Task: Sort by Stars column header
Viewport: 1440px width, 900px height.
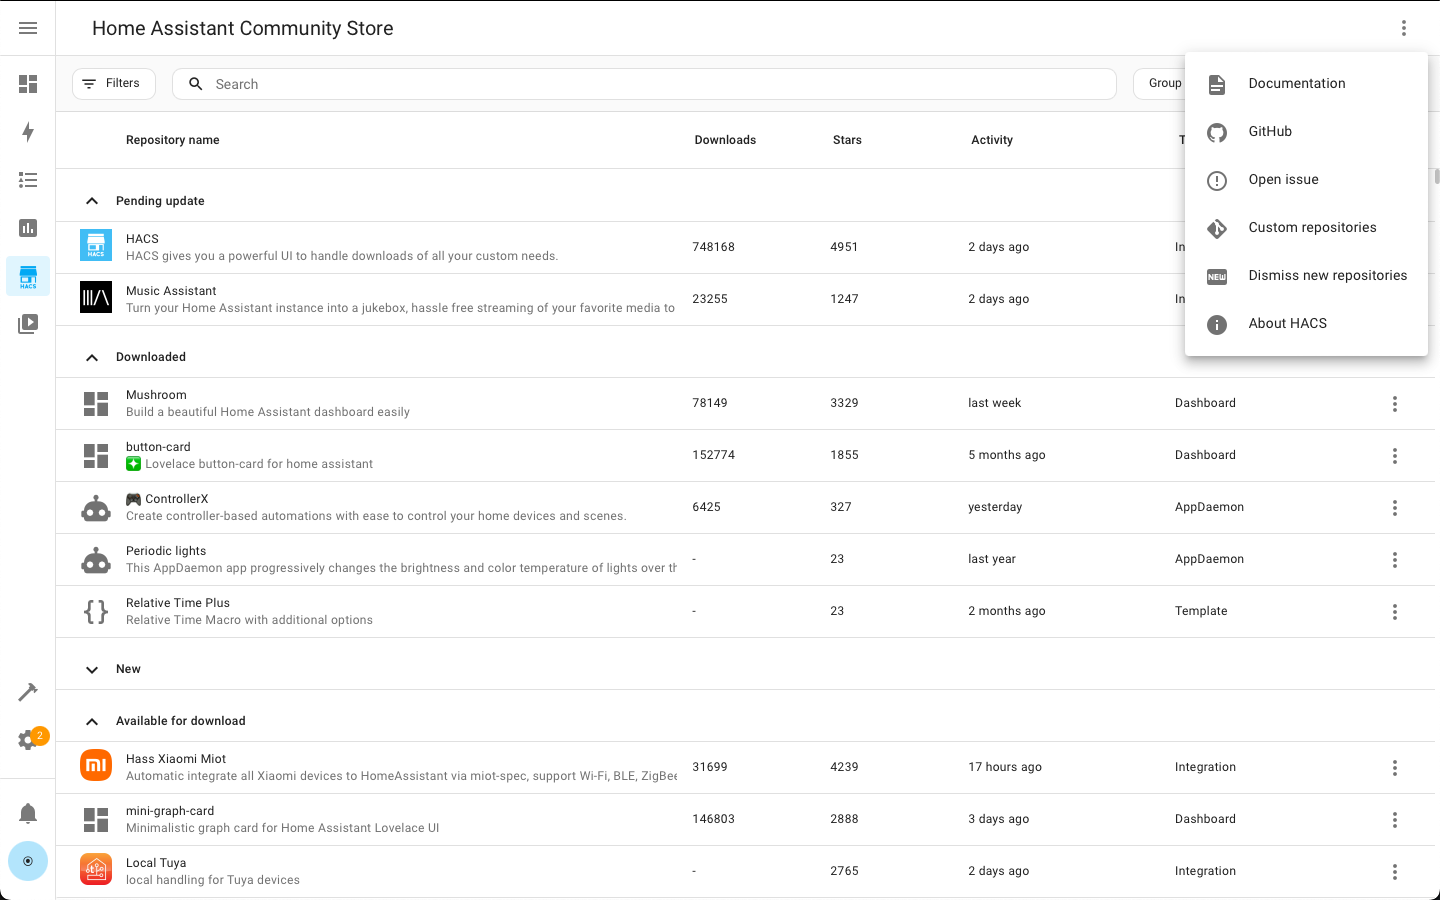Action: 847,140
